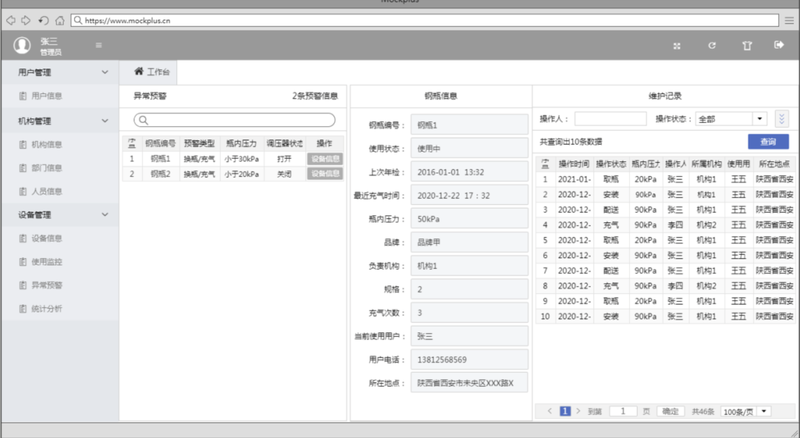Click 设备信息 button for 钢瓶1 row
800x438 pixels.
click(324, 159)
